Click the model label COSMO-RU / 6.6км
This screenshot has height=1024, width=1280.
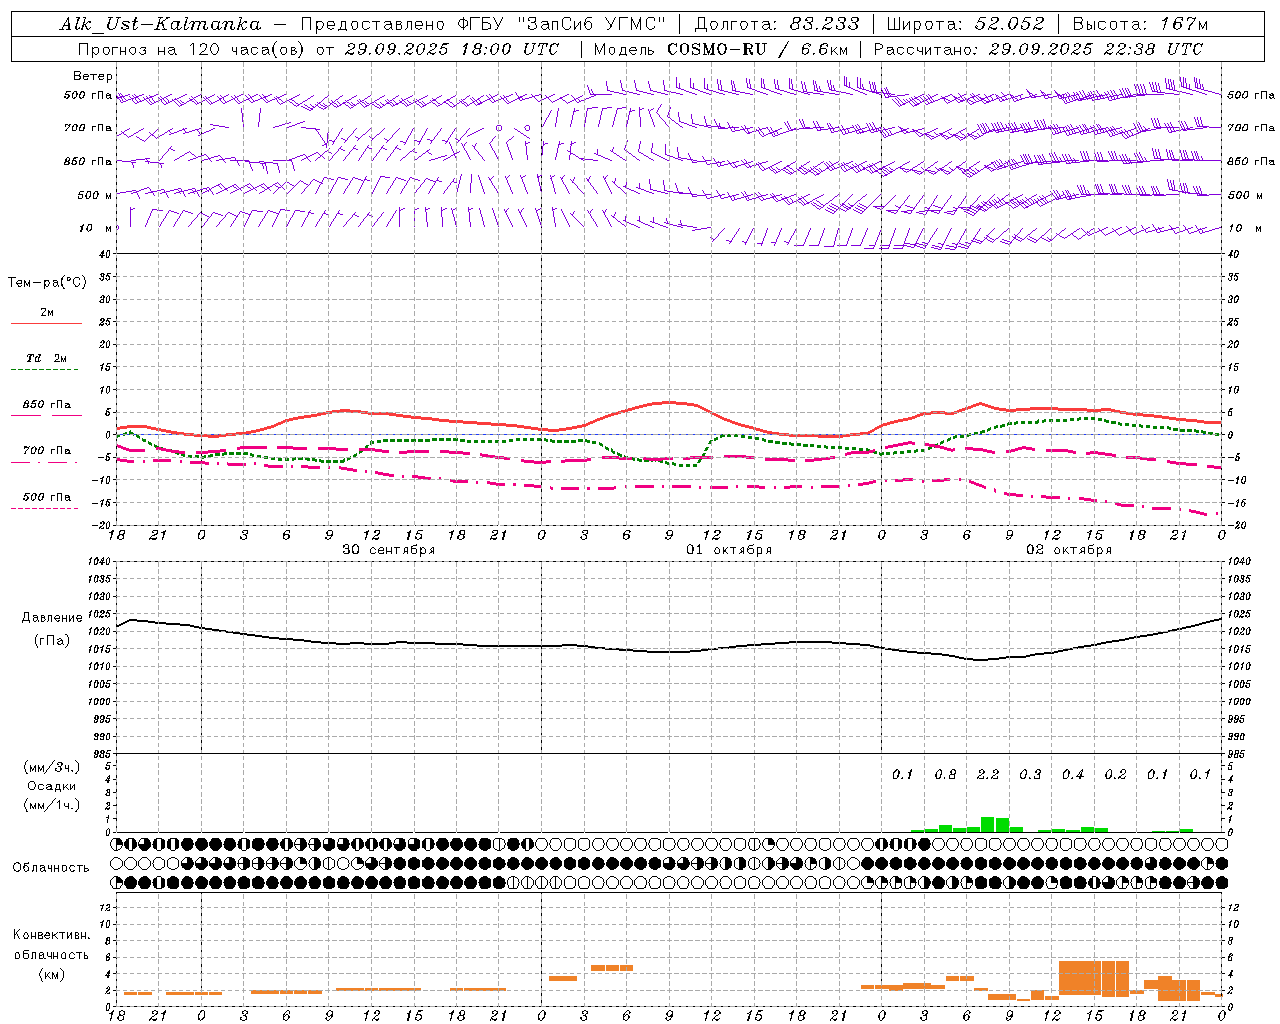(757, 49)
